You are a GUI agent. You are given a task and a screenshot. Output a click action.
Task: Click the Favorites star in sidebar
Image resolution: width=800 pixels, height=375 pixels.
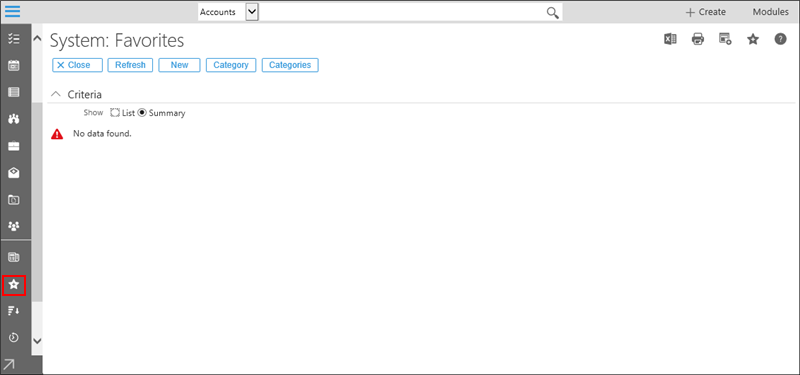(x=14, y=285)
